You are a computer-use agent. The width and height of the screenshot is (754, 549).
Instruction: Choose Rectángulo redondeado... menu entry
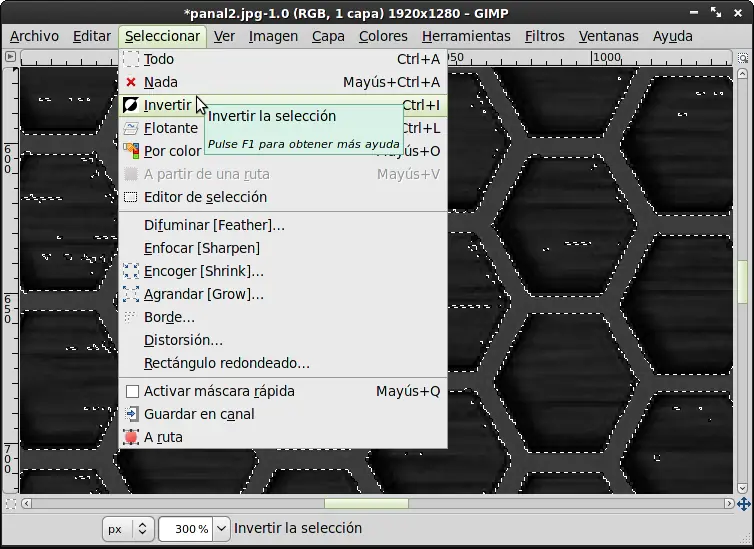click(283, 363)
